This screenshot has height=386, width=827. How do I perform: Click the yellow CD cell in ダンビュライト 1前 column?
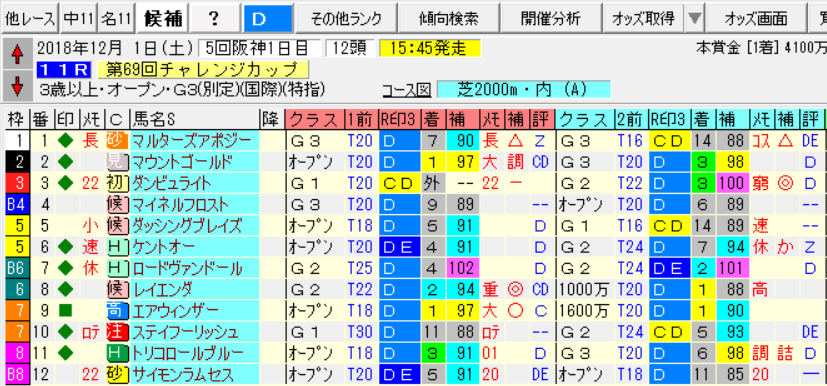(x=400, y=183)
